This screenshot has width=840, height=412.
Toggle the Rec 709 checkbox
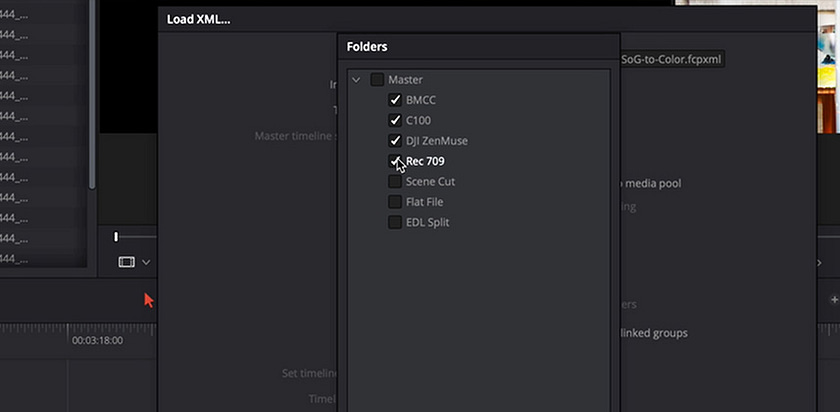(395, 161)
